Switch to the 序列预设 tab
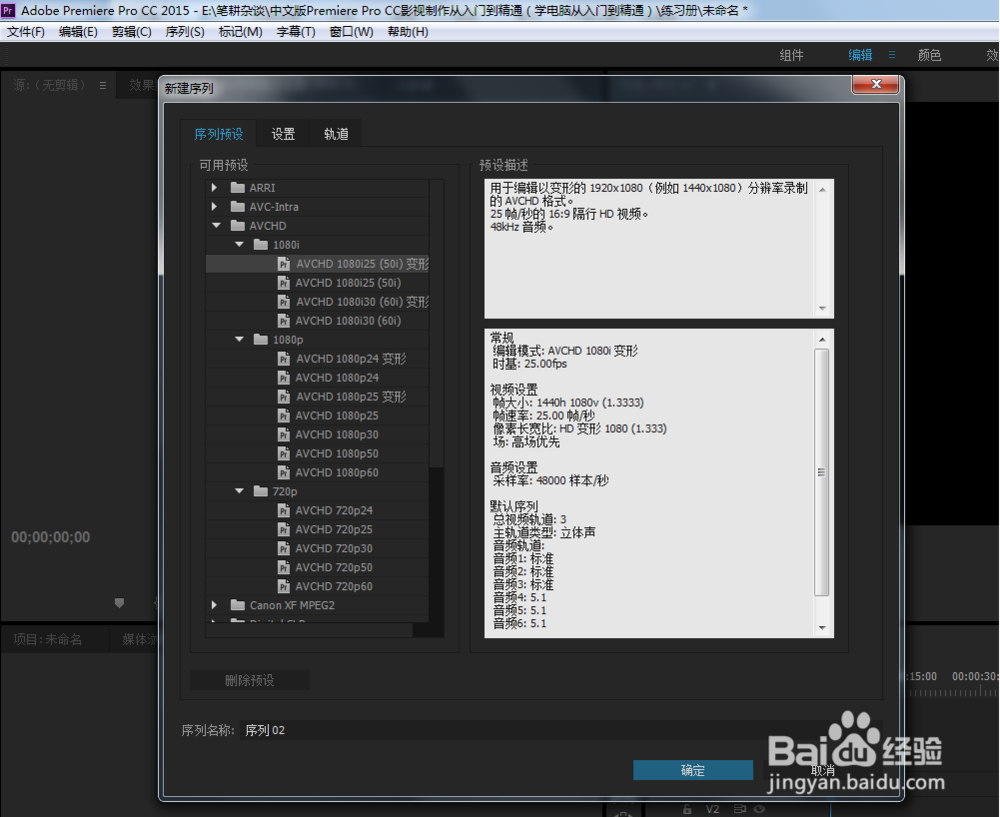The height and width of the screenshot is (817, 1000). coord(219,134)
